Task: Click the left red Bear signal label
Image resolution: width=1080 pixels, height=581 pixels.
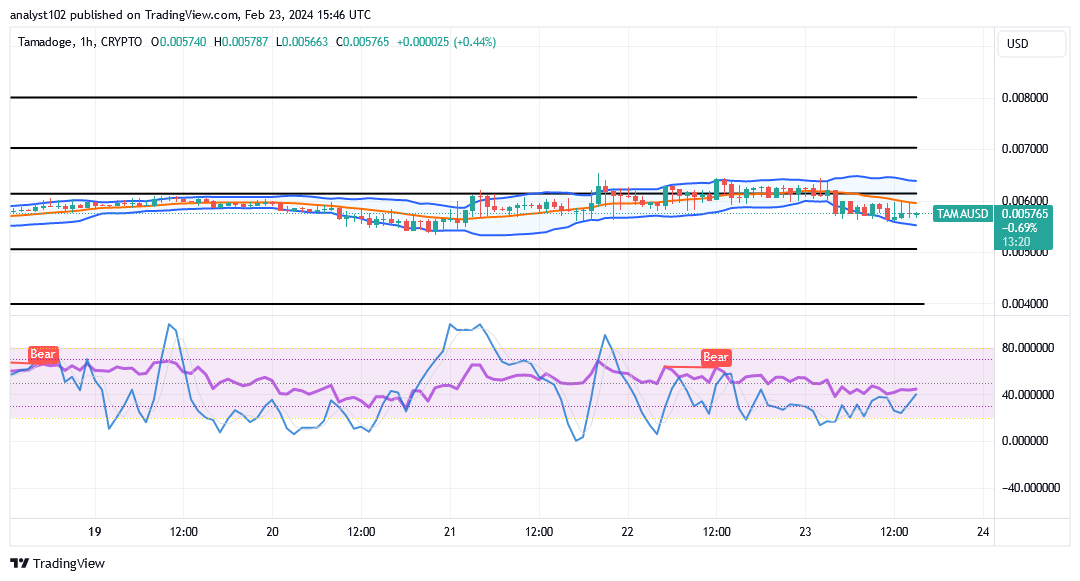Action: click(42, 355)
